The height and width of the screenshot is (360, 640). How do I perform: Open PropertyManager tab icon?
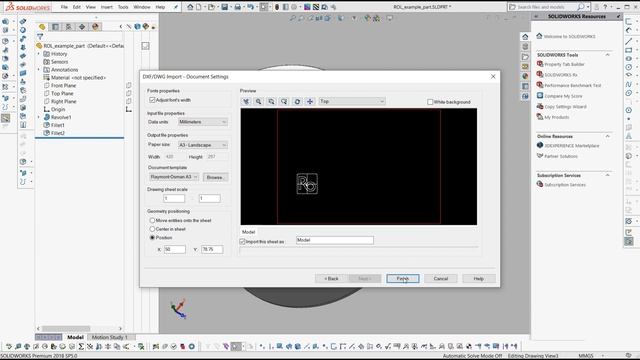pos(56,27)
